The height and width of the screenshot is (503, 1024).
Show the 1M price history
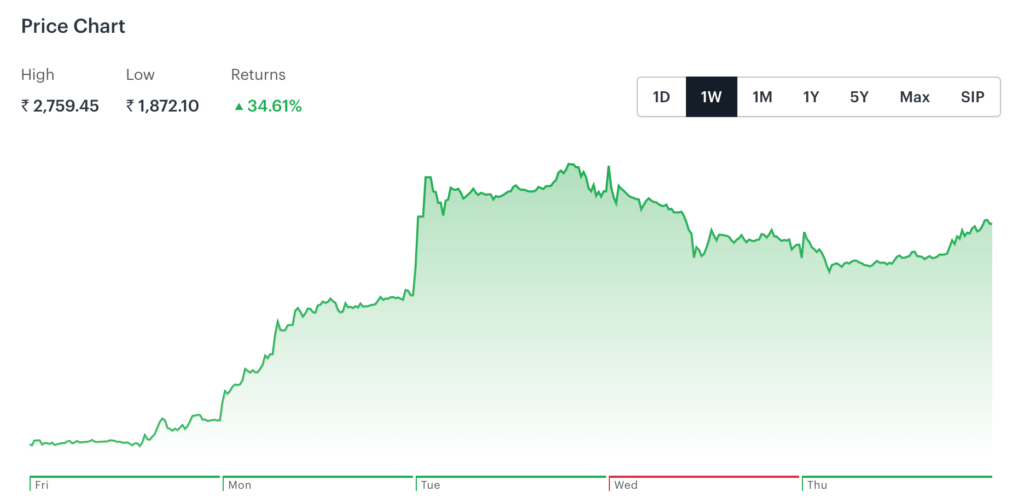[x=762, y=97]
